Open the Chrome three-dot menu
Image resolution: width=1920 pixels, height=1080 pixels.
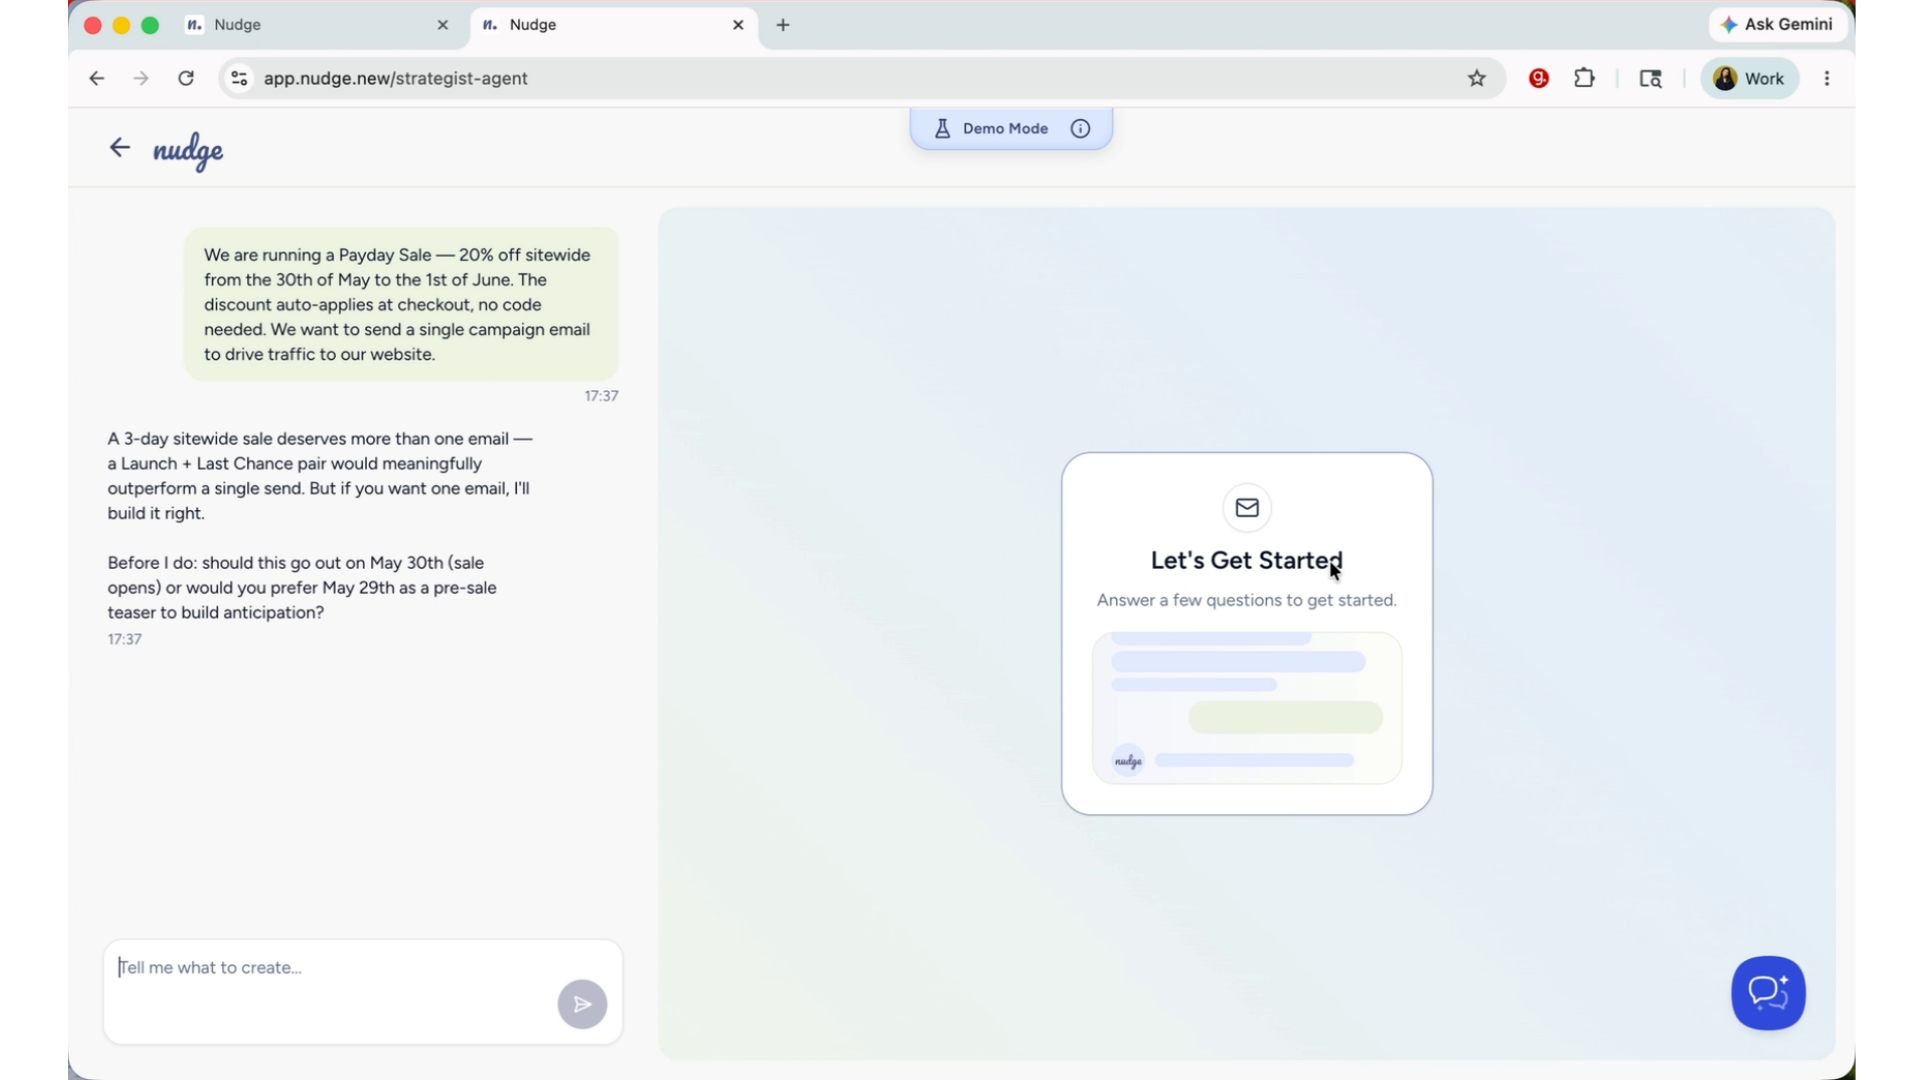pyautogui.click(x=1827, y=78)
